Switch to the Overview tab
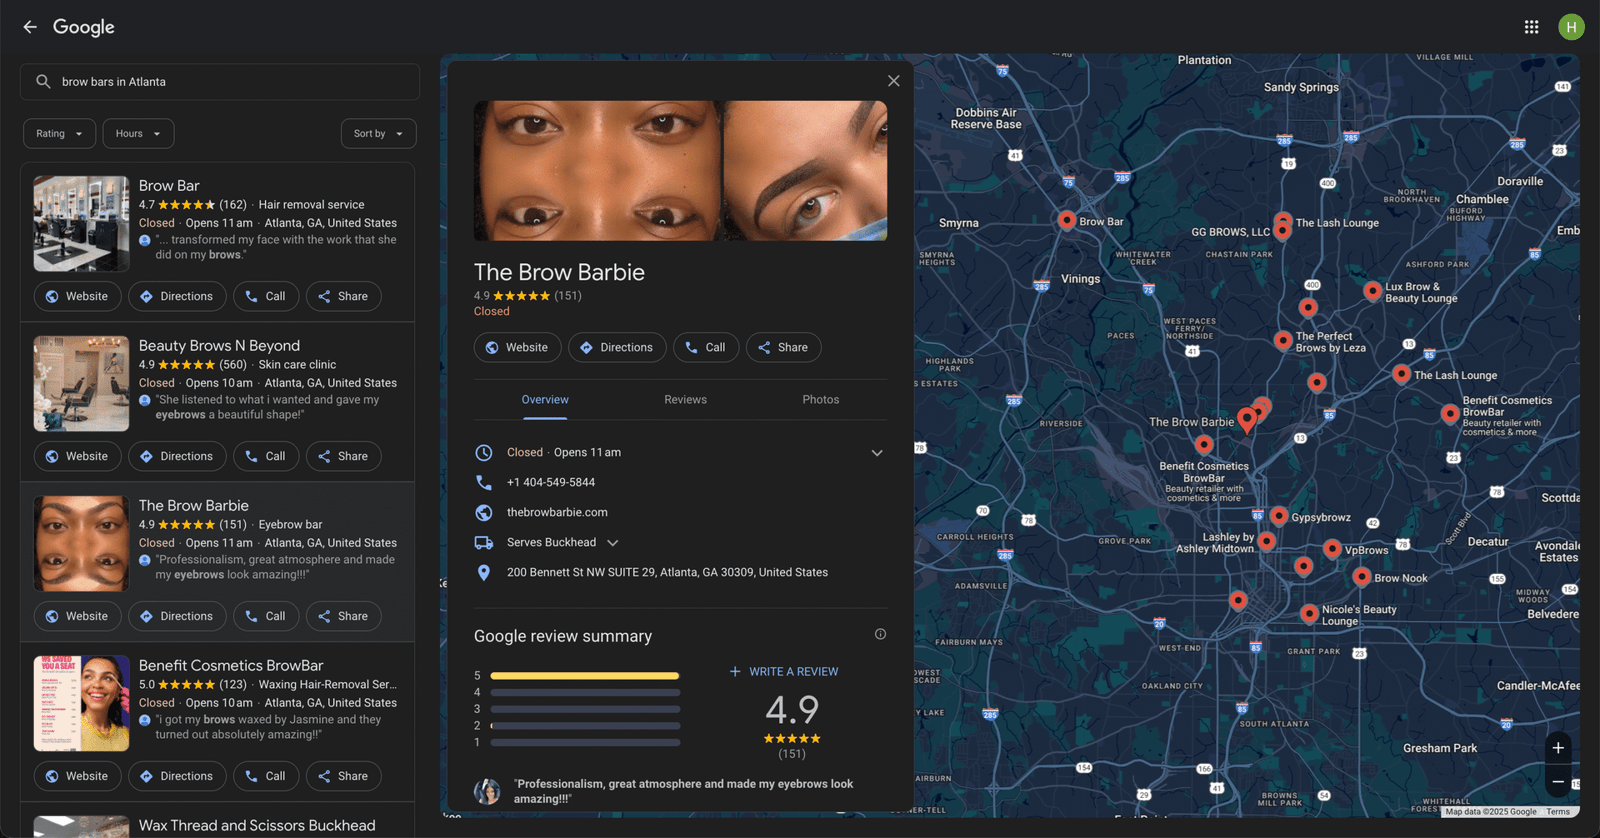Screen dimensions: 1600x838 coord(545,400)
